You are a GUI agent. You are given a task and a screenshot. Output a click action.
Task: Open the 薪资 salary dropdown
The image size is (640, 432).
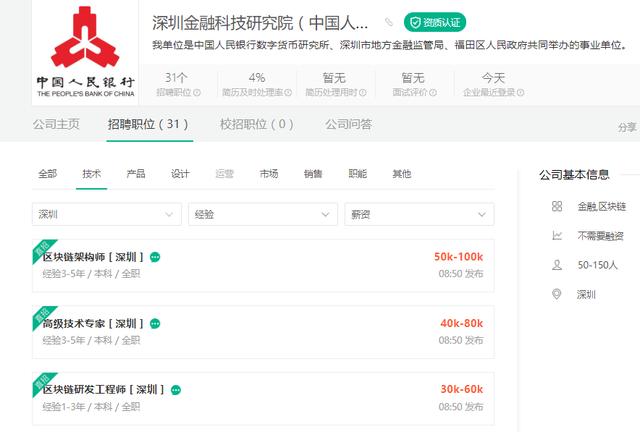coord(419,214)
